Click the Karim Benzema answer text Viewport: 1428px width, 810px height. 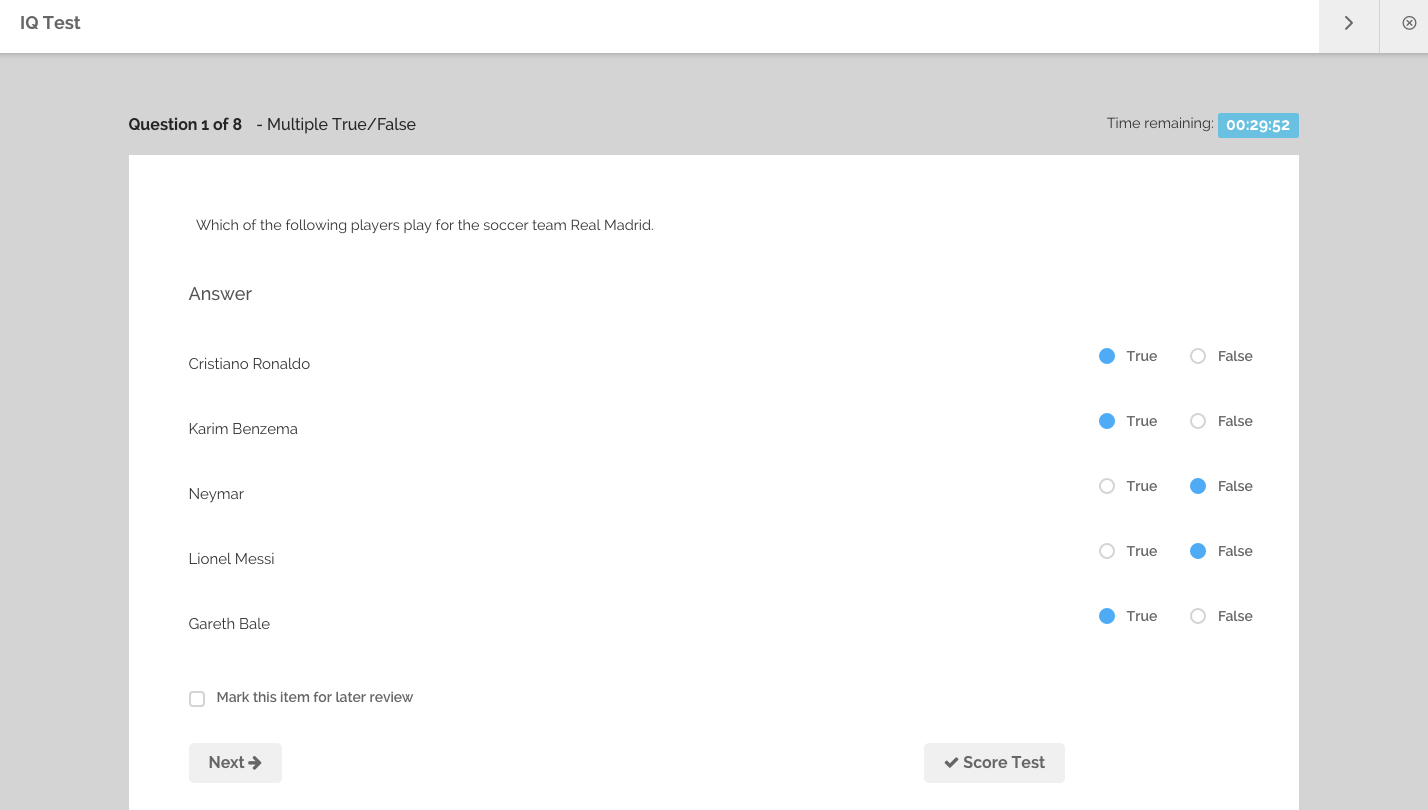coord(243,429)
